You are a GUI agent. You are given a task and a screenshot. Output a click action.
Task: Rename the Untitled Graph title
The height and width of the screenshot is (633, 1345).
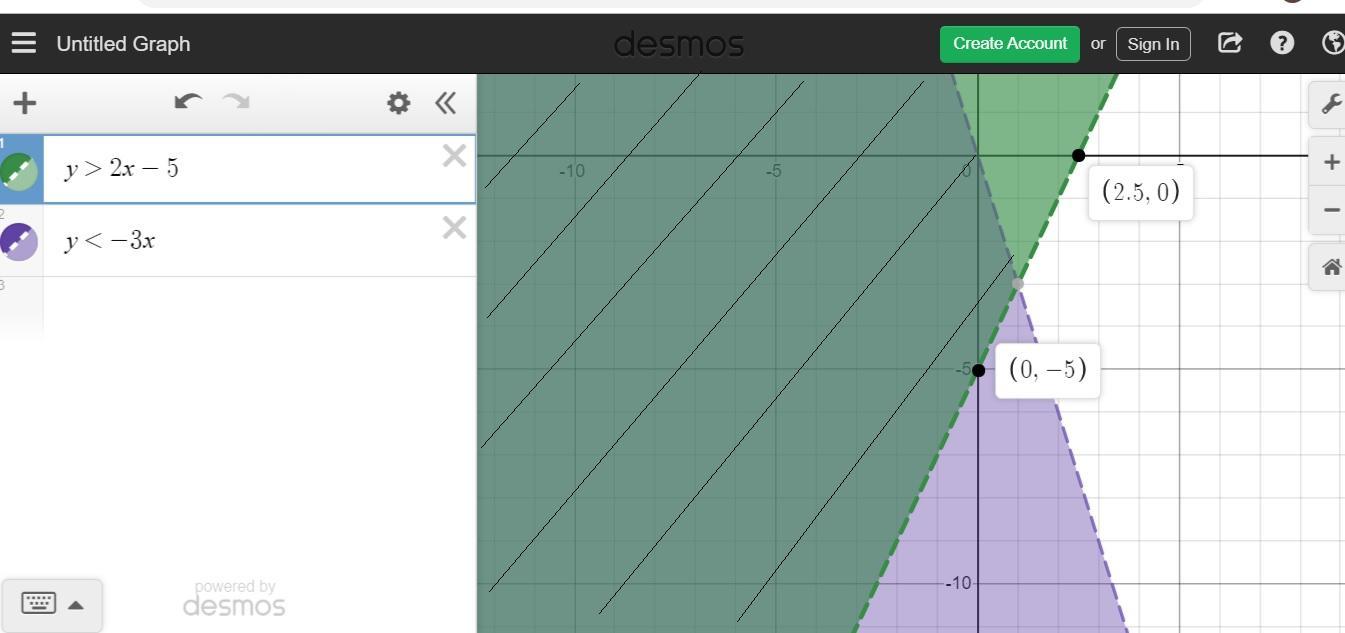[123, 44]
